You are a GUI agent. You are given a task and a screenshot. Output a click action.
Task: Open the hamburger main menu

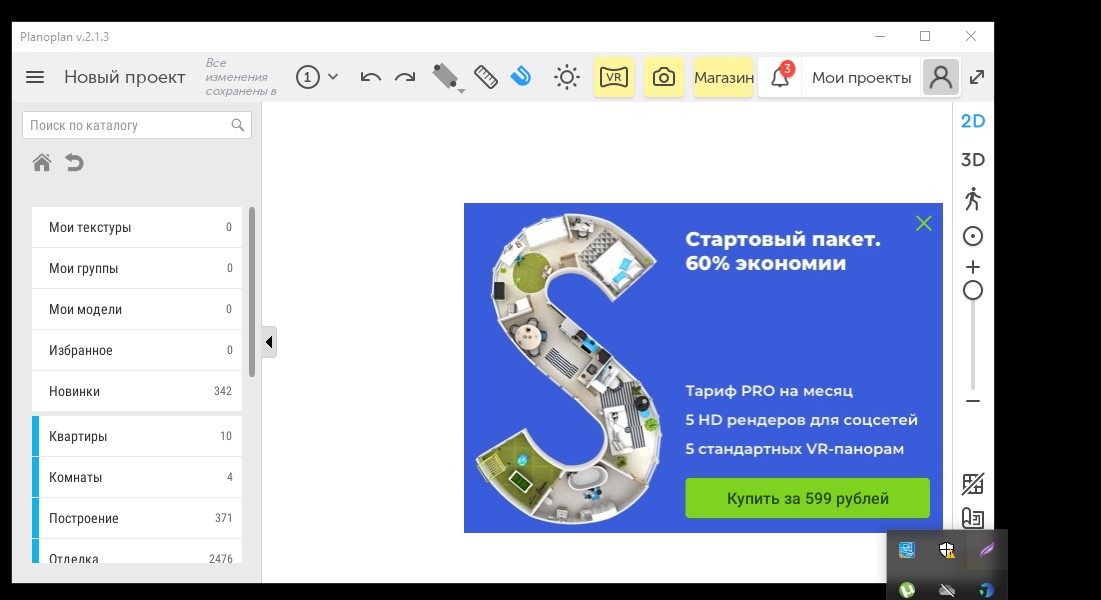coord(35,77)
